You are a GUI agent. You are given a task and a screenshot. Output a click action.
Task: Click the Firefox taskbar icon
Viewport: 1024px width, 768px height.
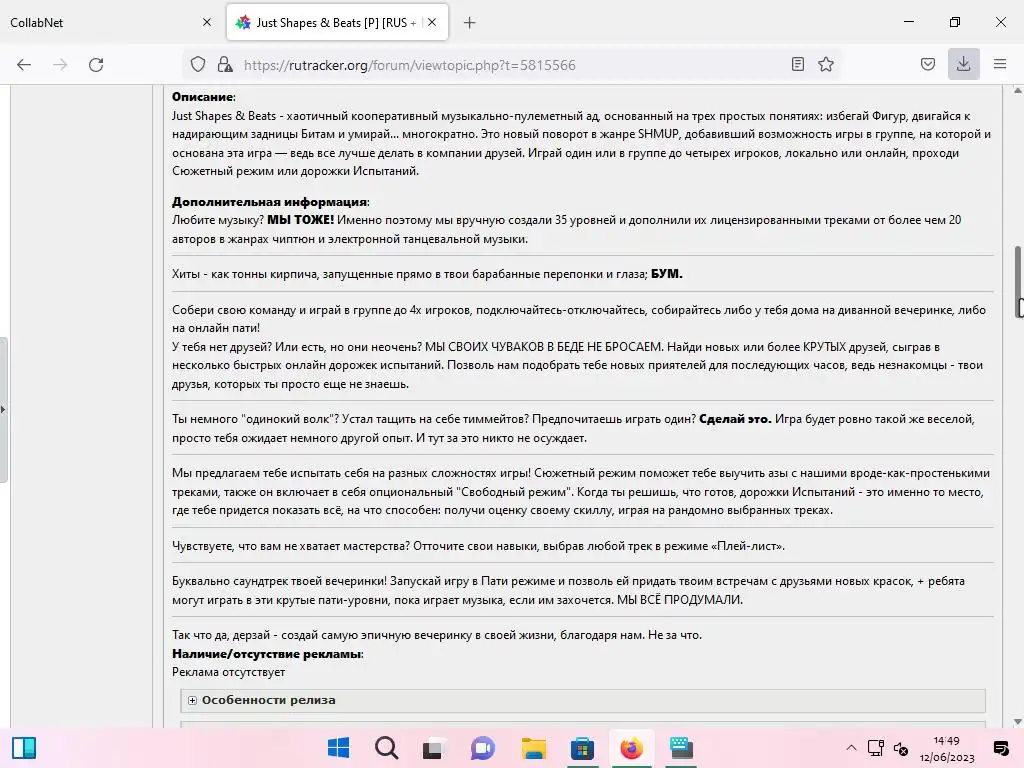point(631,748)
